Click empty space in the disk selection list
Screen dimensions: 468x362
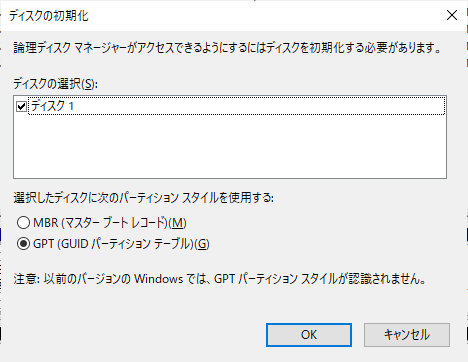pos(230,147)
